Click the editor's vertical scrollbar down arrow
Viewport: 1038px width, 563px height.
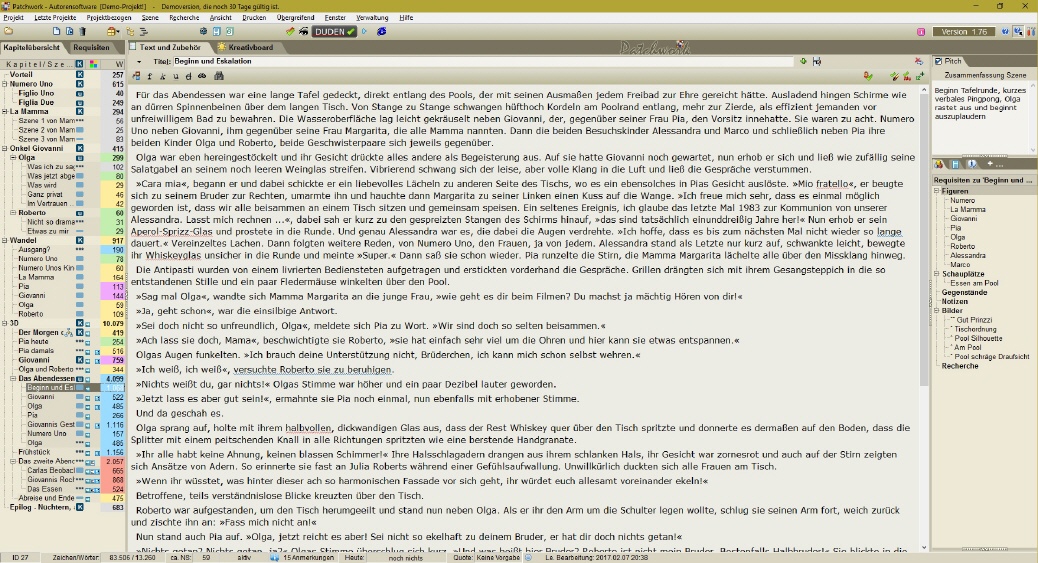tap(925, 547)
